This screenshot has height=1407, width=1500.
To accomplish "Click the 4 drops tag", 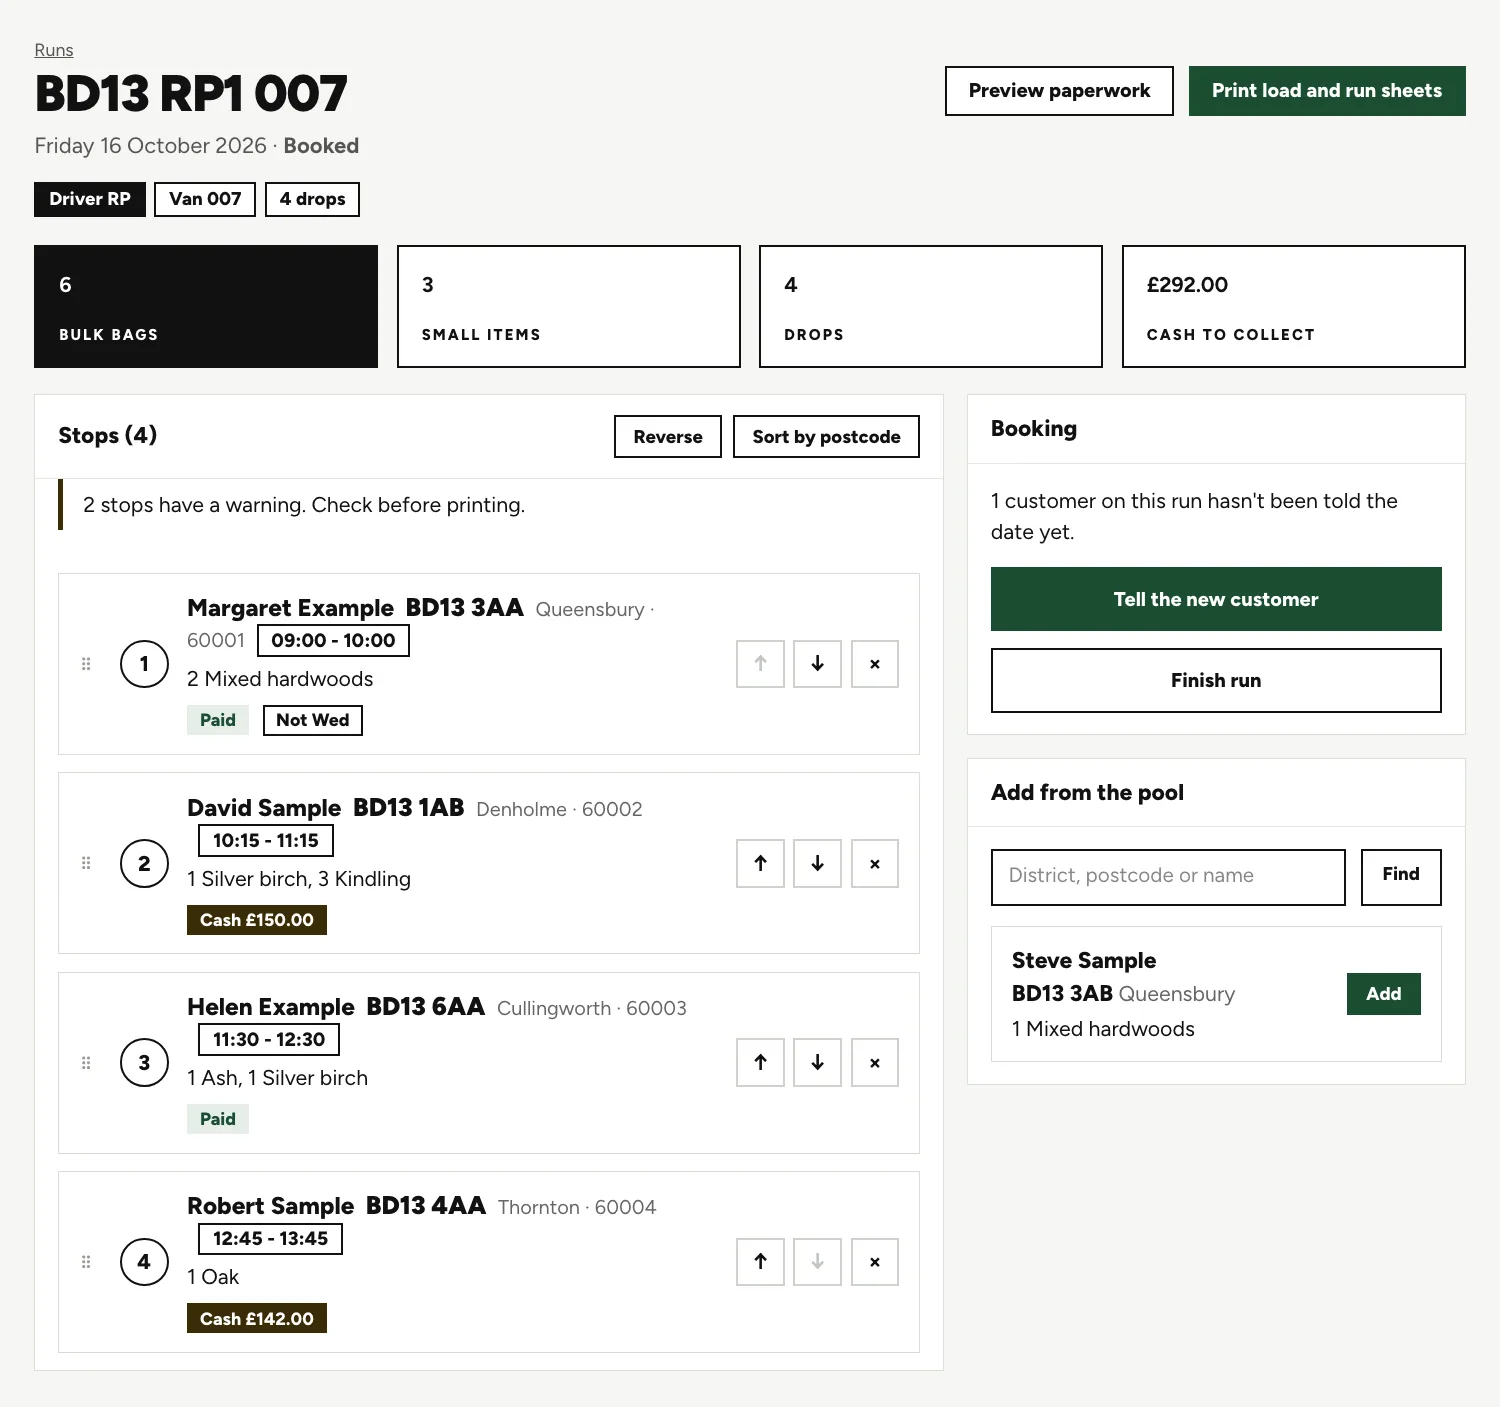I will tap(312, 199).
